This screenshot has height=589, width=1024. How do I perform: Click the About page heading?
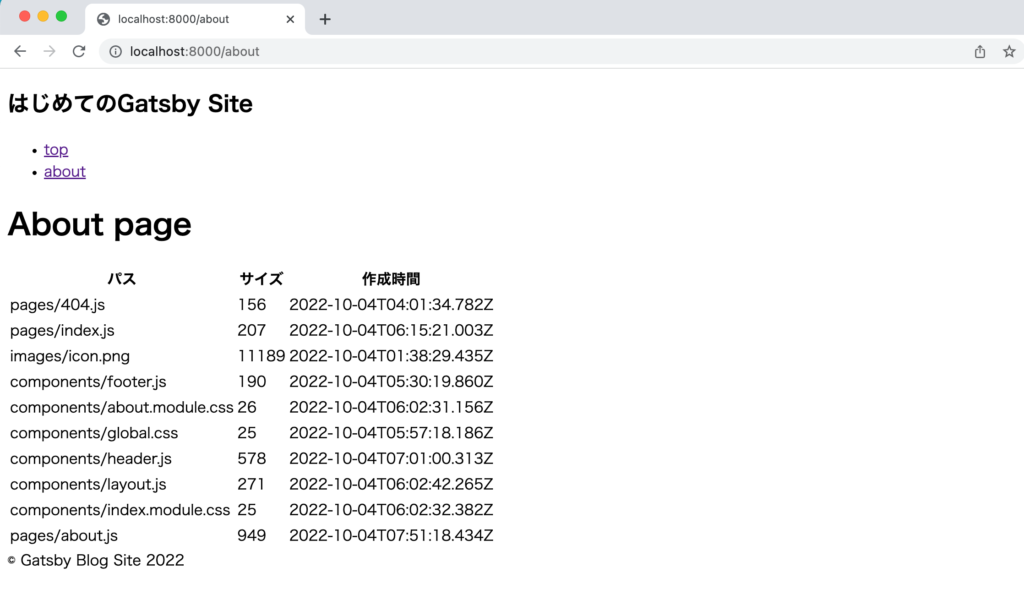click(x=99, y=224)
